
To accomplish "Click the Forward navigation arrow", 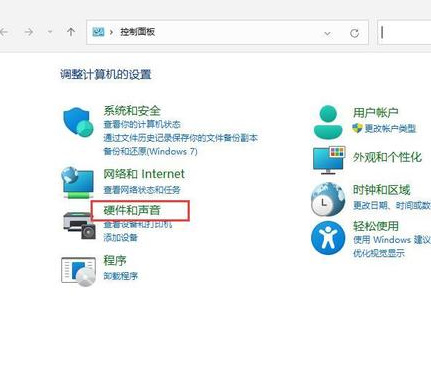I will (29, 32).
